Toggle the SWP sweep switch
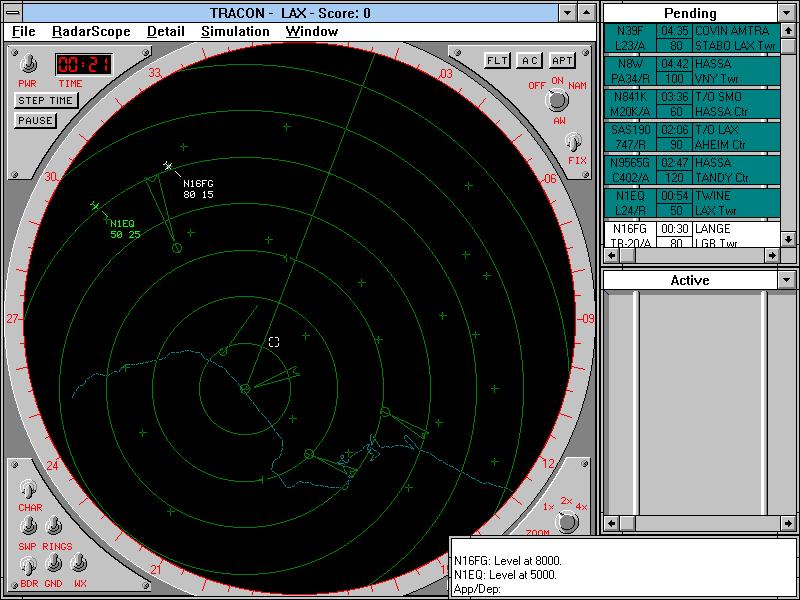 pyautogui.click(x=29, y=526)
